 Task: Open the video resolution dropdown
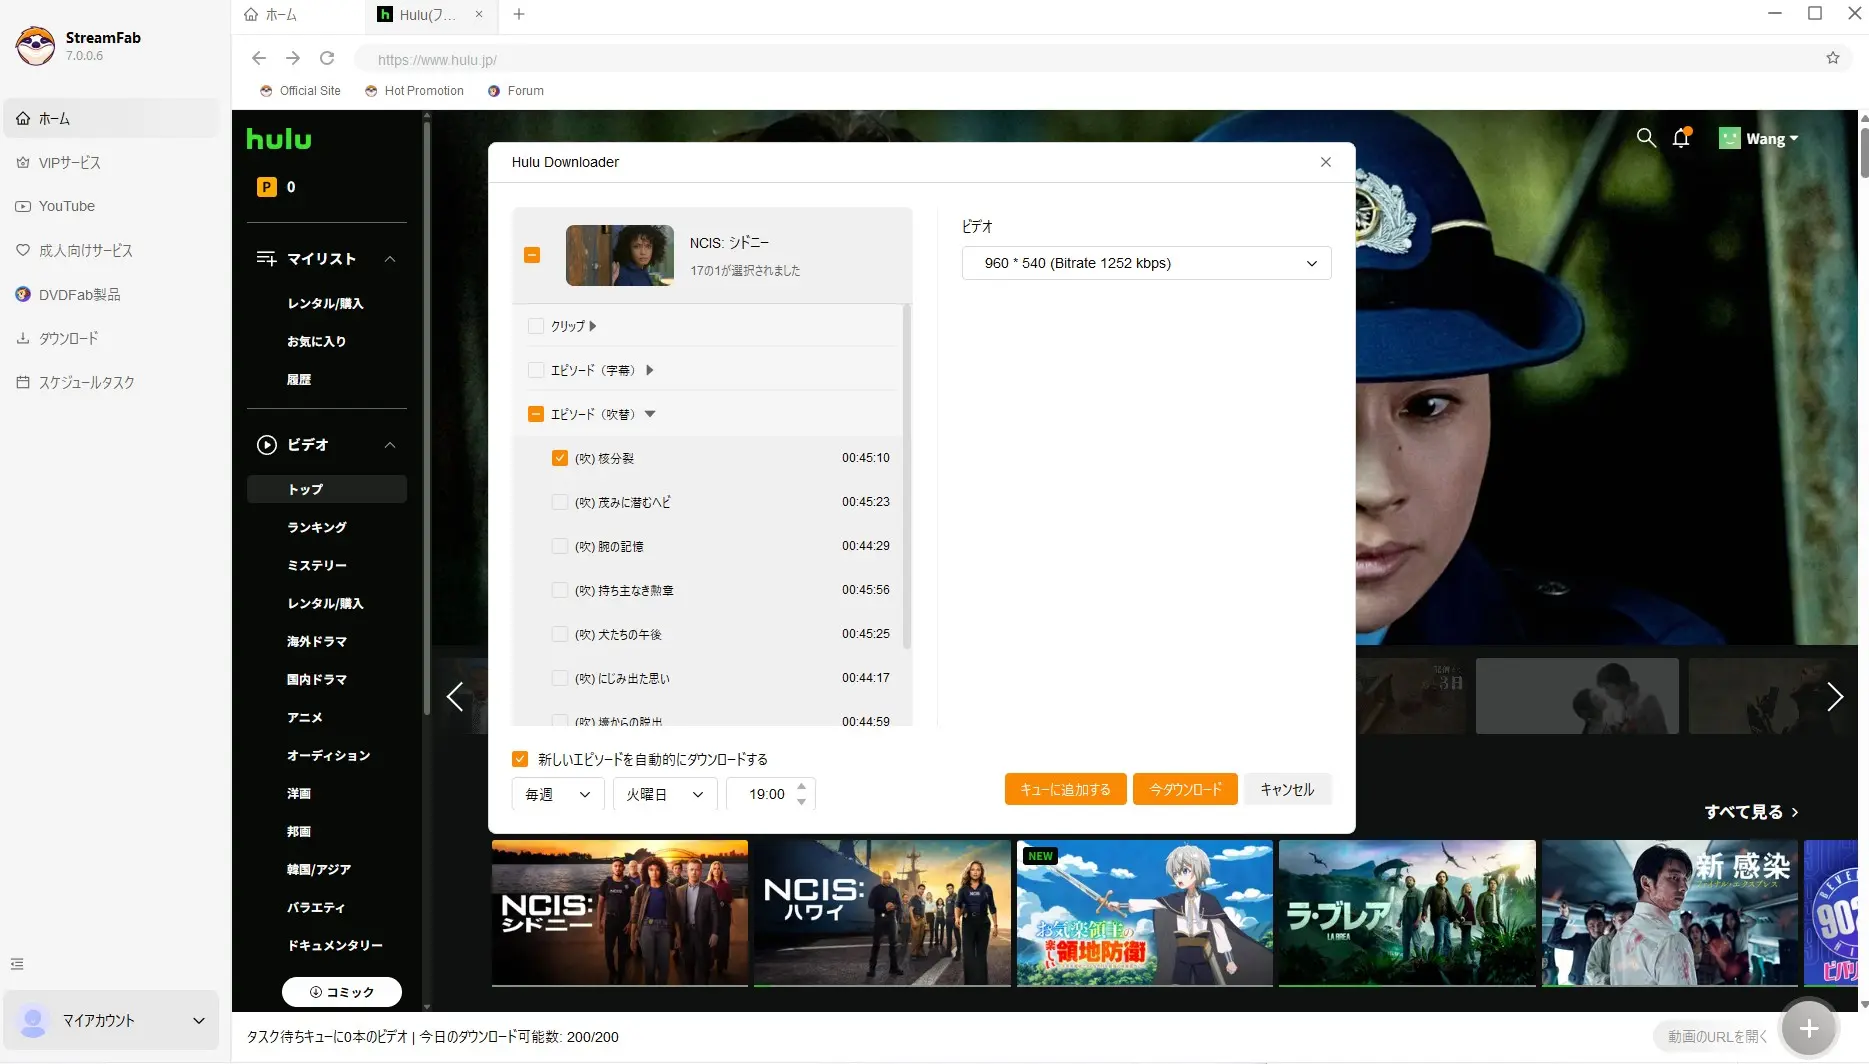[x=1146, y=263]
